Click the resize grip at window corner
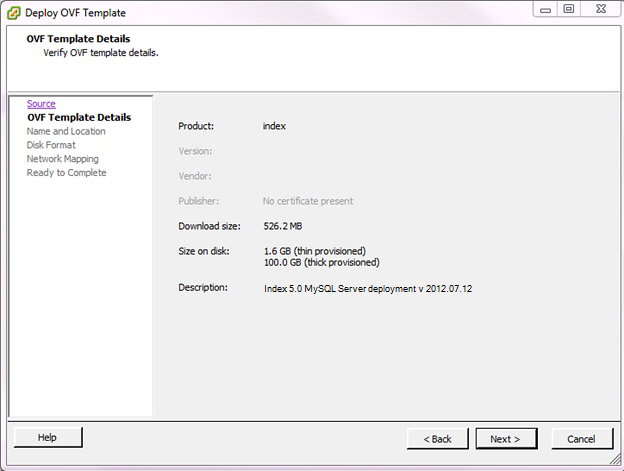 [615, 459]
